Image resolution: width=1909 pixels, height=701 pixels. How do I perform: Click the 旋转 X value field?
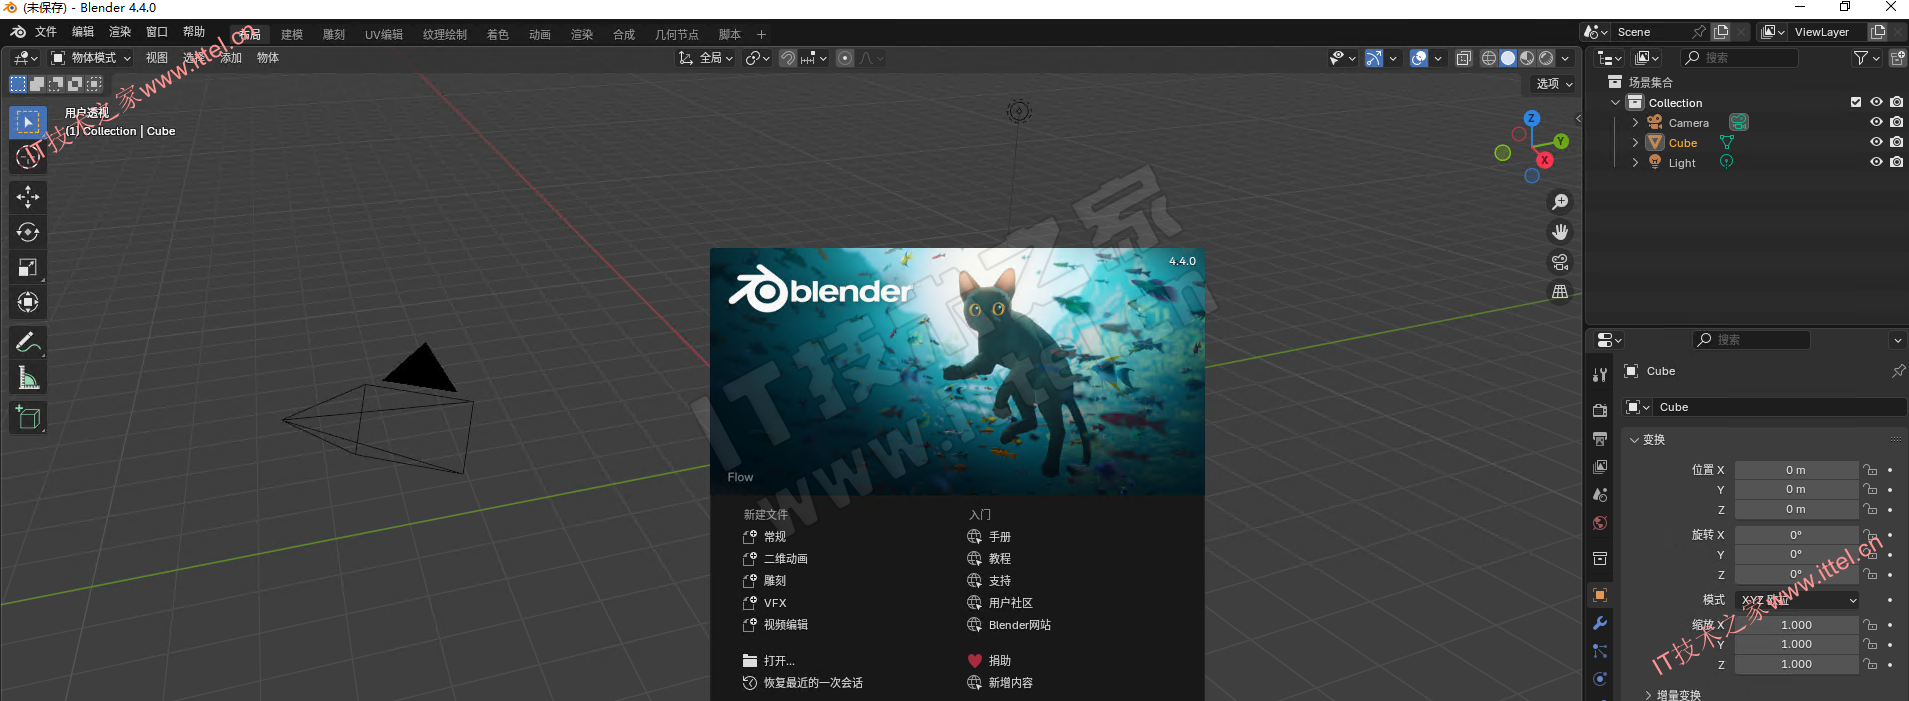[x=1797, y=535]
